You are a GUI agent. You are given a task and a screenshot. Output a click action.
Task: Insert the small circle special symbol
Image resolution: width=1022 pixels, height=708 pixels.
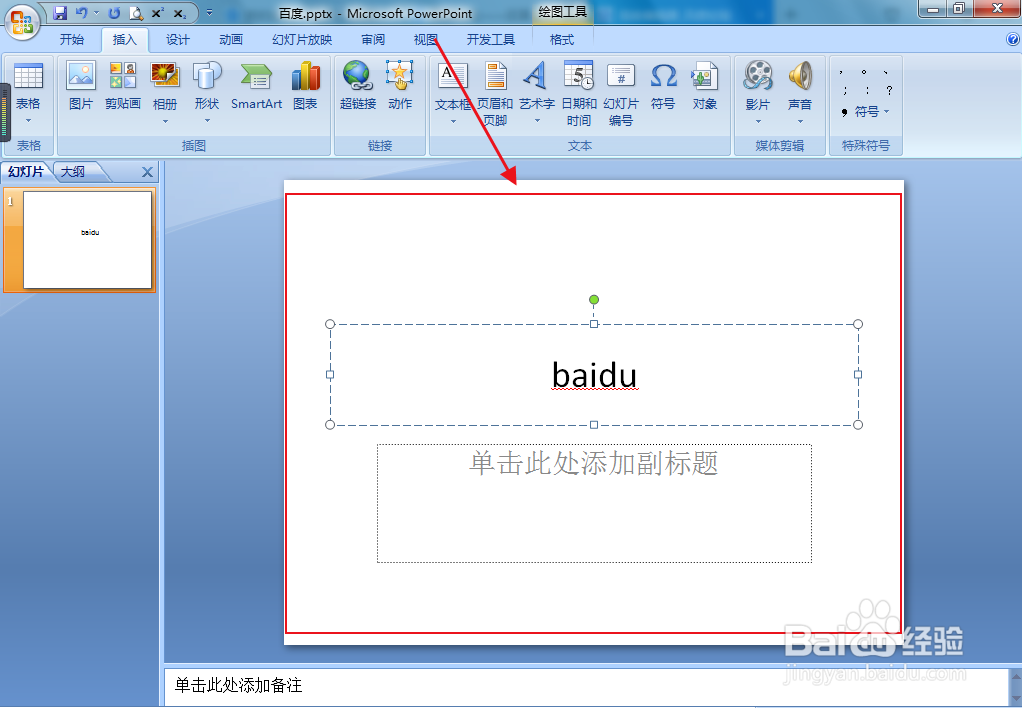(x=864, y=72)
